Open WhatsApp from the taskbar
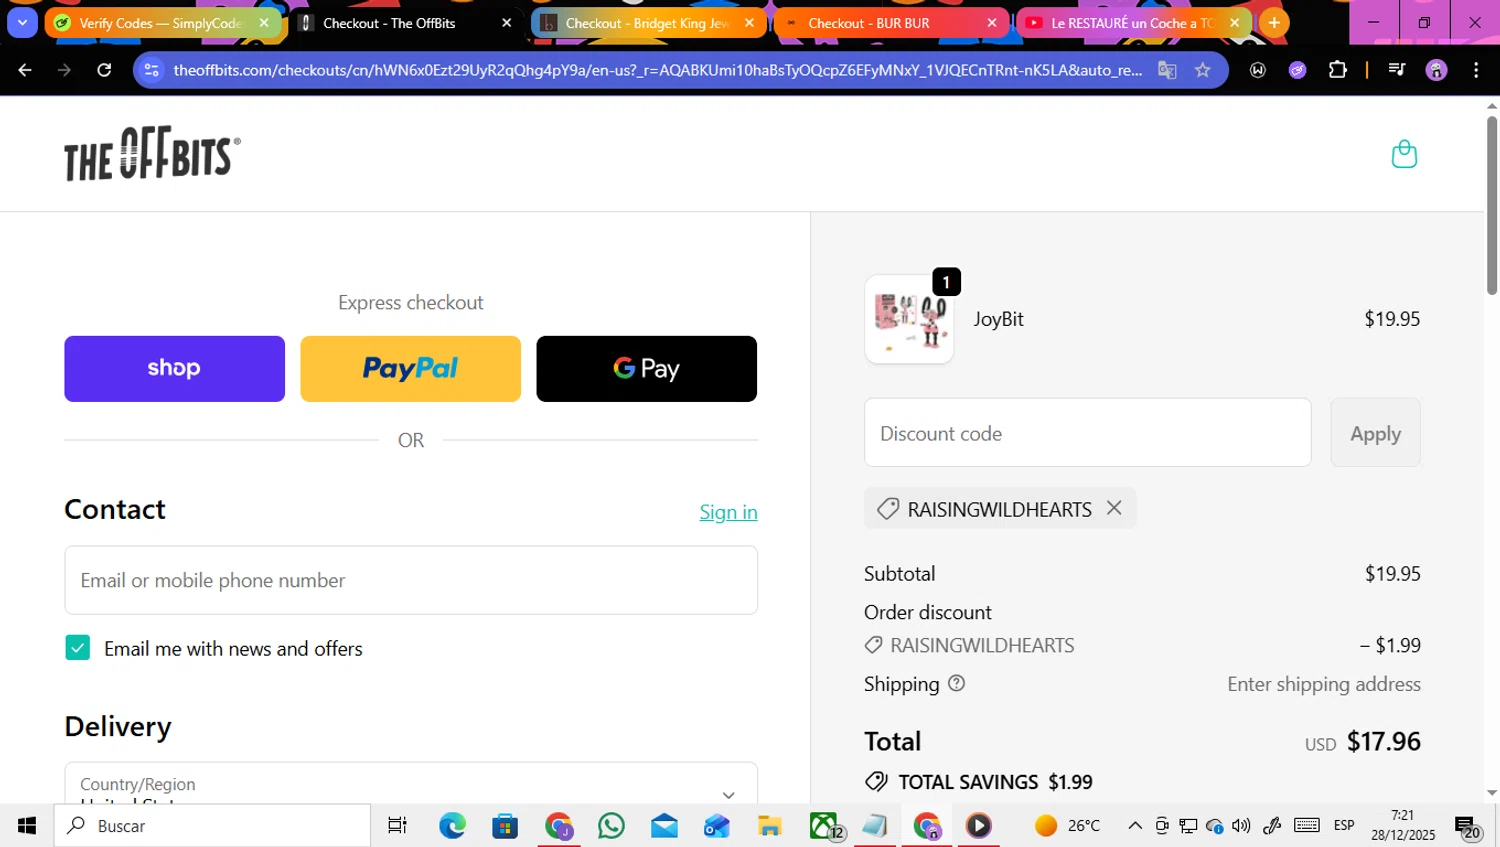1500x847 pixels. [611, 825]
